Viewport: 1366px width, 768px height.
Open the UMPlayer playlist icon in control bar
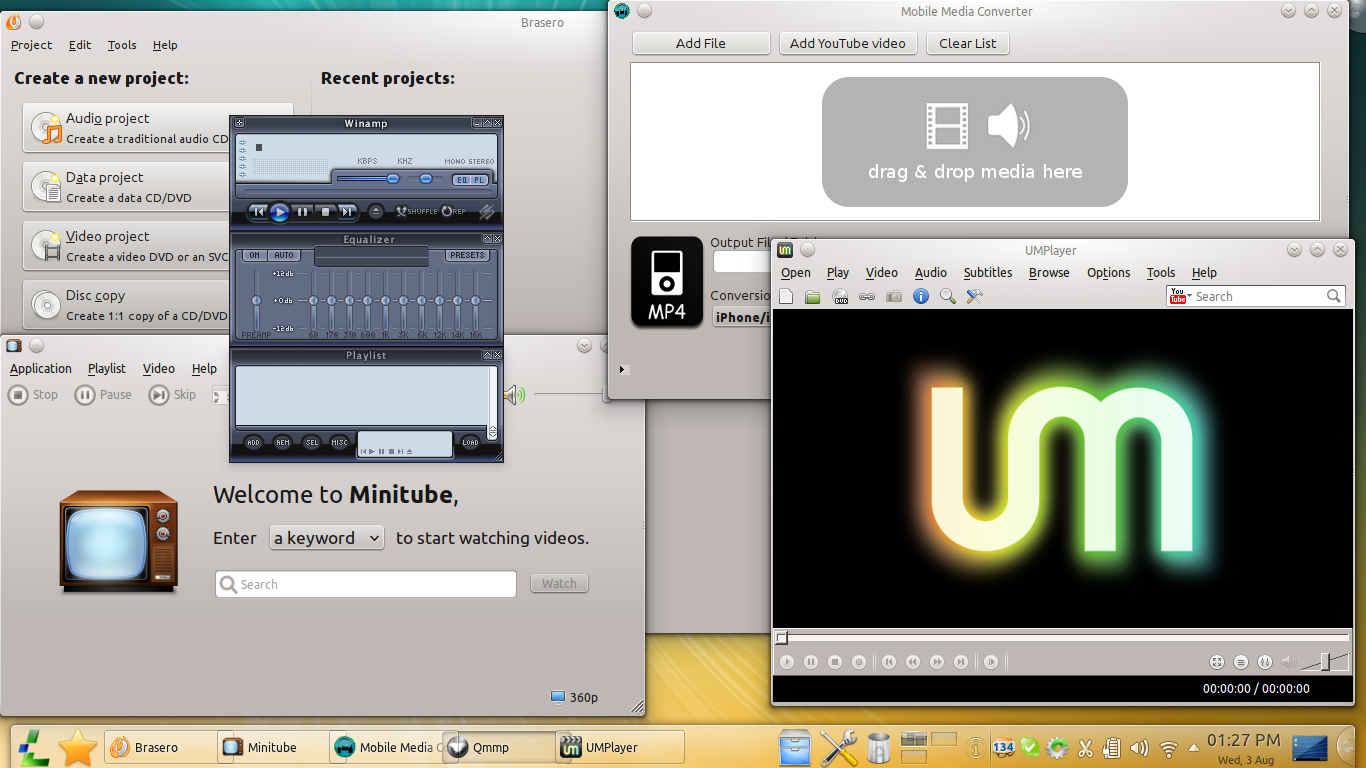point(1241,662)
